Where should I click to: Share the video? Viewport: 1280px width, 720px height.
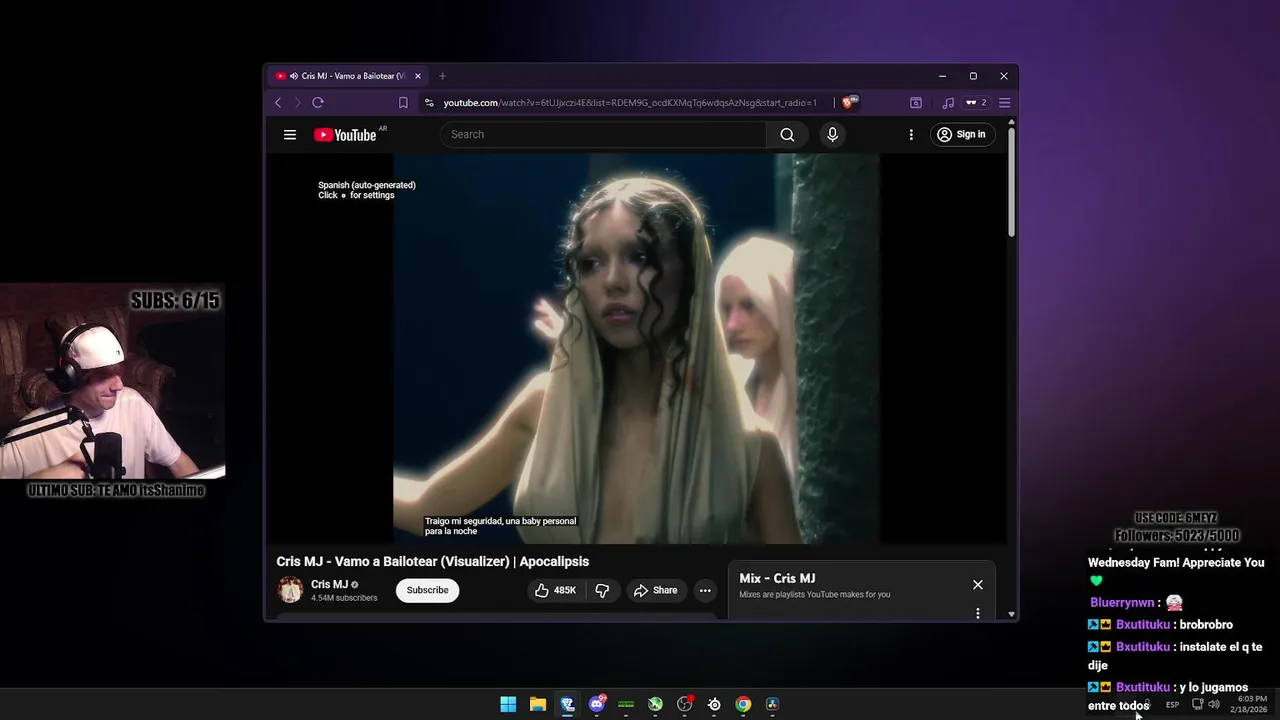click(655, 590)
